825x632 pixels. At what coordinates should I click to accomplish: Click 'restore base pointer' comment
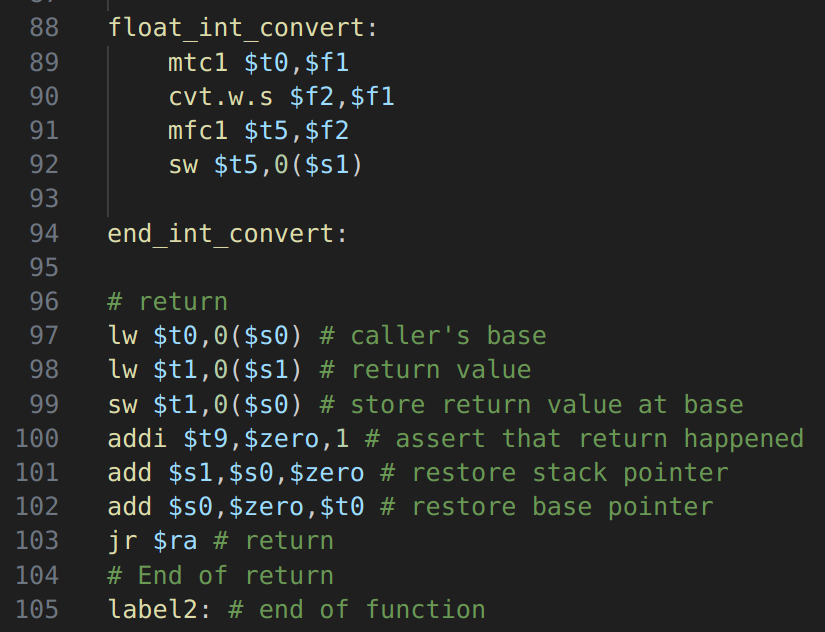[x=547, y=507]
